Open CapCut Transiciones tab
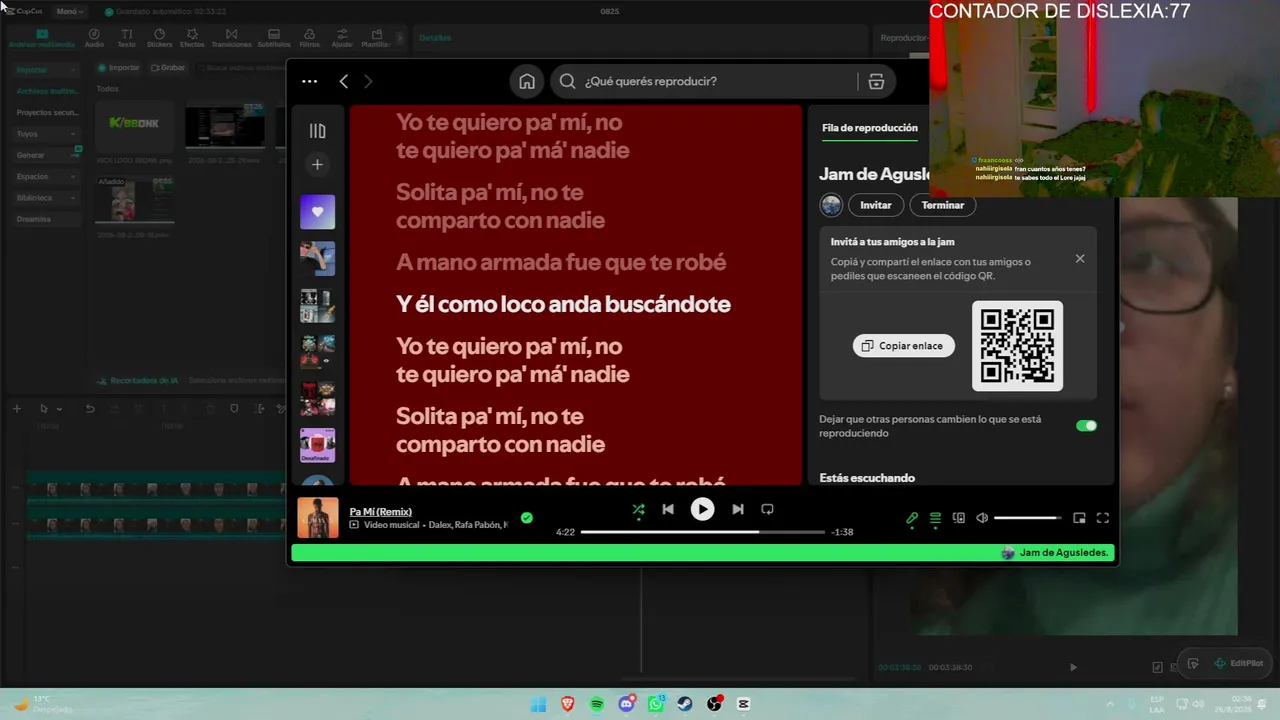This screenshot has height=720, width=1280. [232, 38]
